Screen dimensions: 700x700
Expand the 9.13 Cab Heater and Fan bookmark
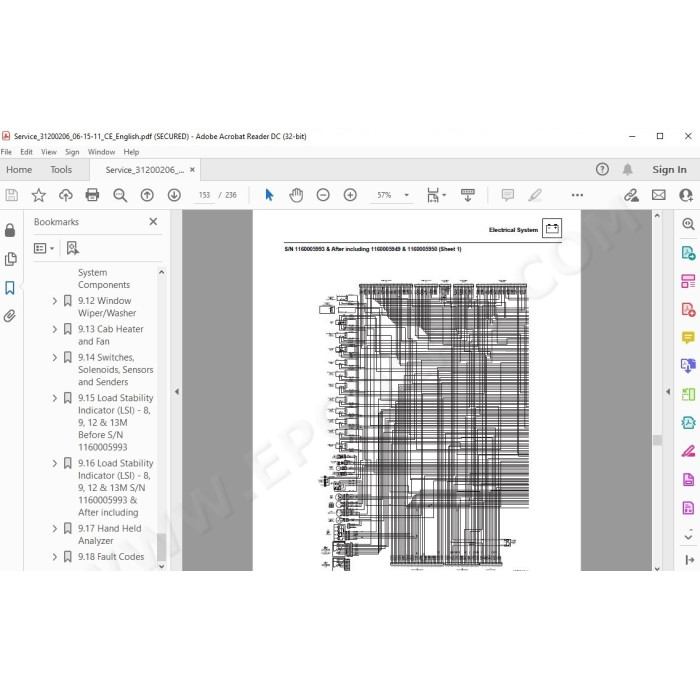click(54, 329)
